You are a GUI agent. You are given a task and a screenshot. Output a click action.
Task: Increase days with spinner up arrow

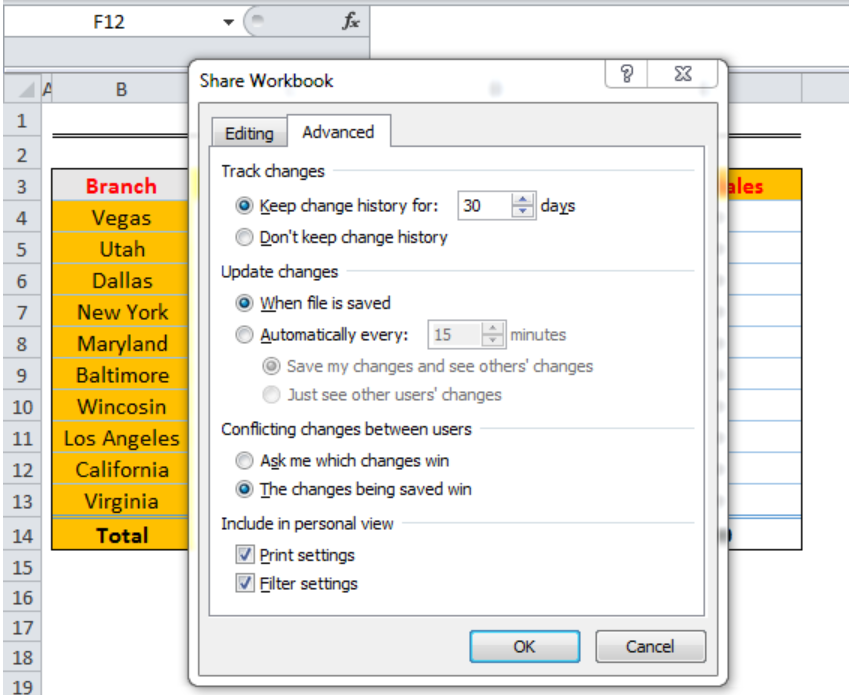(523, 199)
